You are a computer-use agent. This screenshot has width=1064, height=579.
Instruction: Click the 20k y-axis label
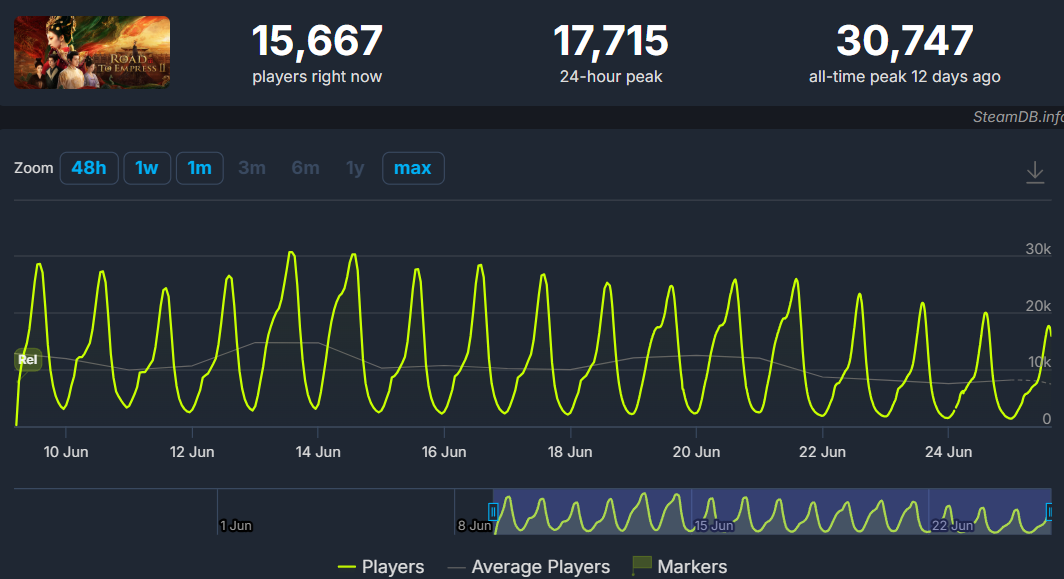1038,306
